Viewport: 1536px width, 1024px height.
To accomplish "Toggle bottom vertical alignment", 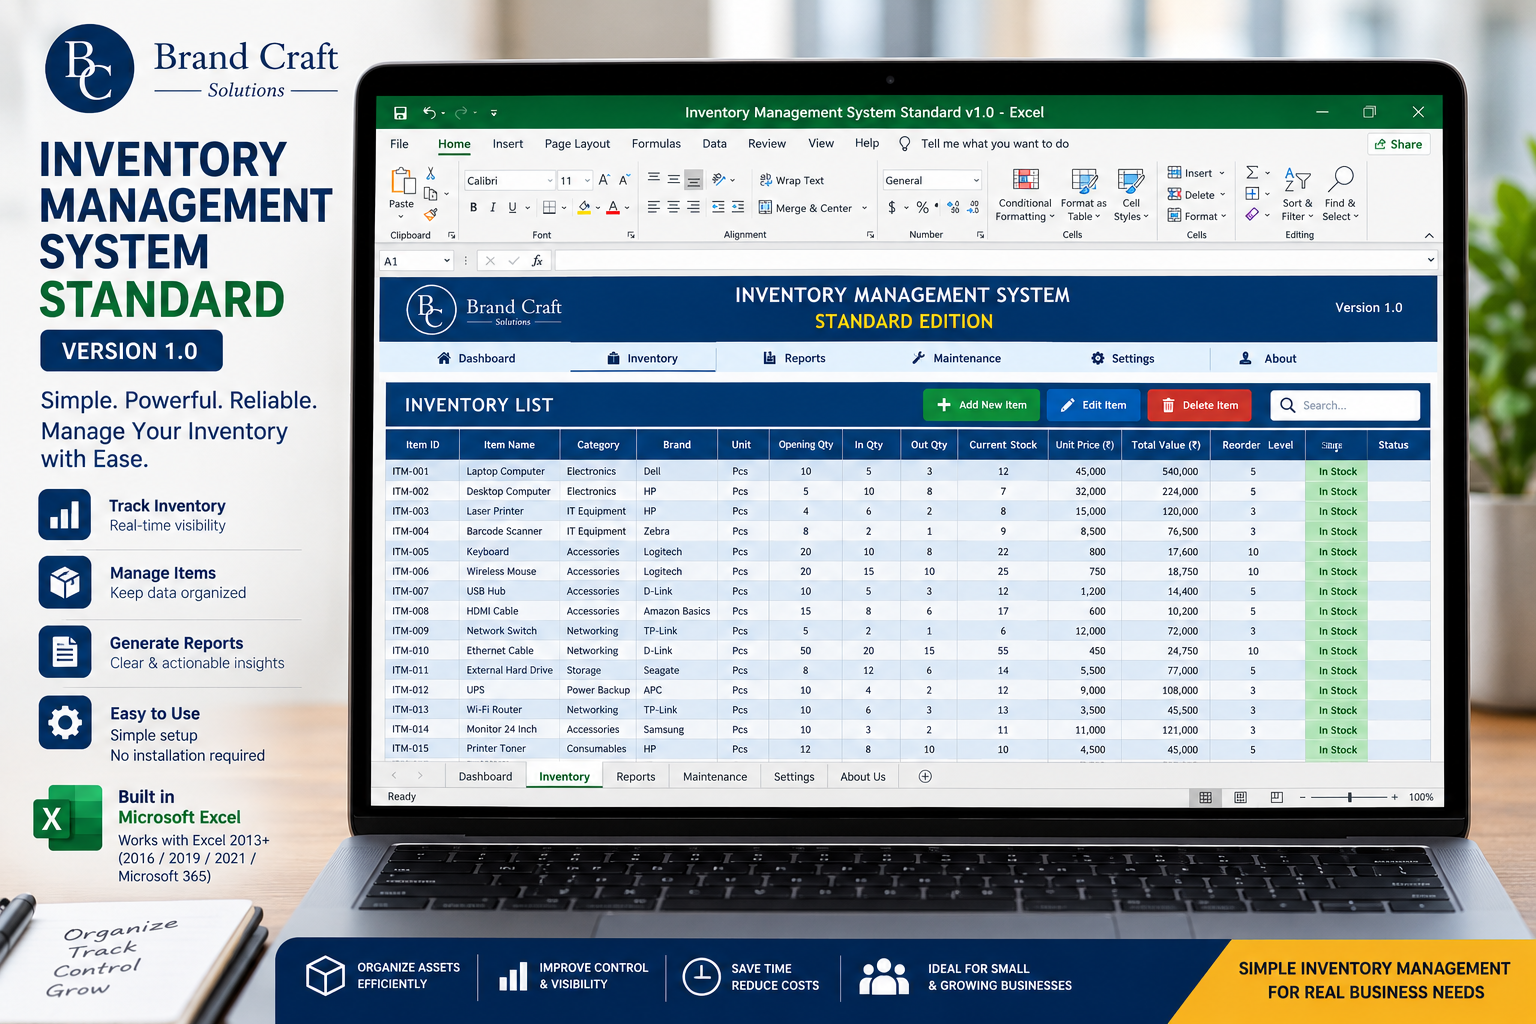I will coord(693,180).
